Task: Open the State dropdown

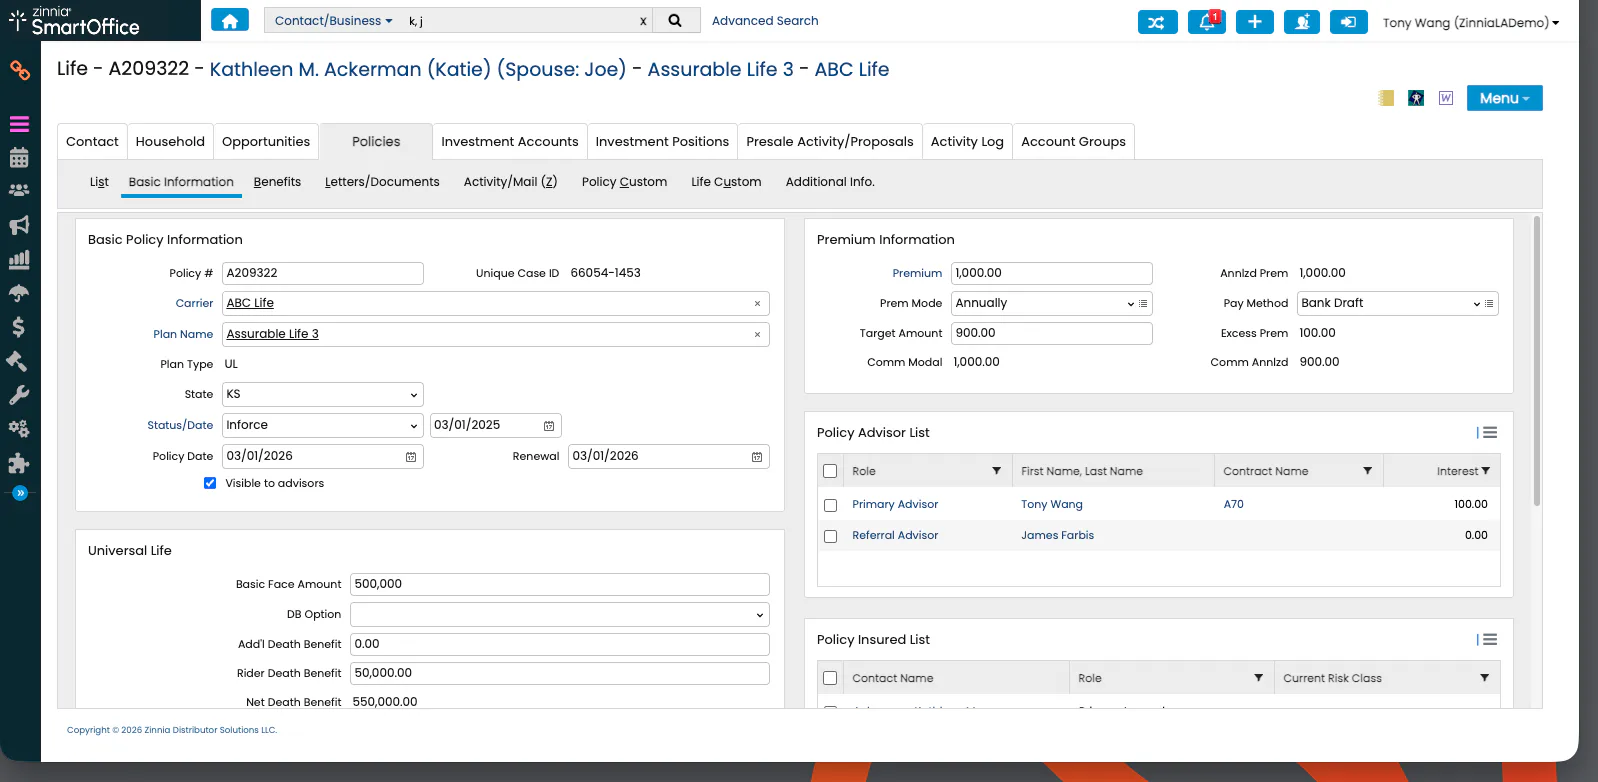Action: click(x=323, y=394)
